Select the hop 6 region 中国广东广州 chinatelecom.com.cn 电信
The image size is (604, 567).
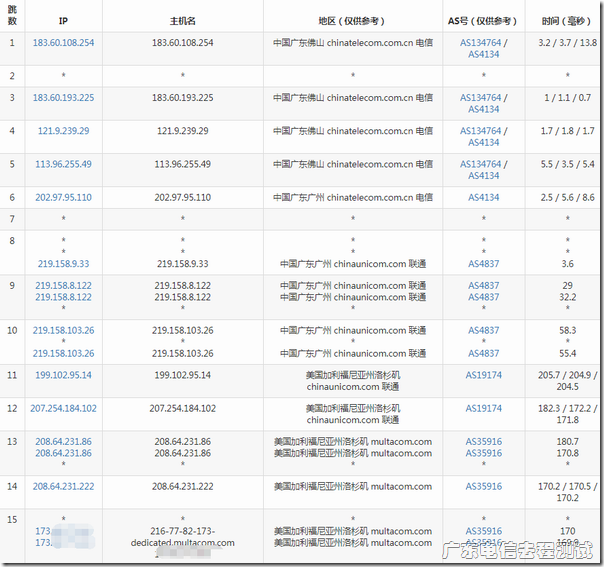(x=353, y=198)
